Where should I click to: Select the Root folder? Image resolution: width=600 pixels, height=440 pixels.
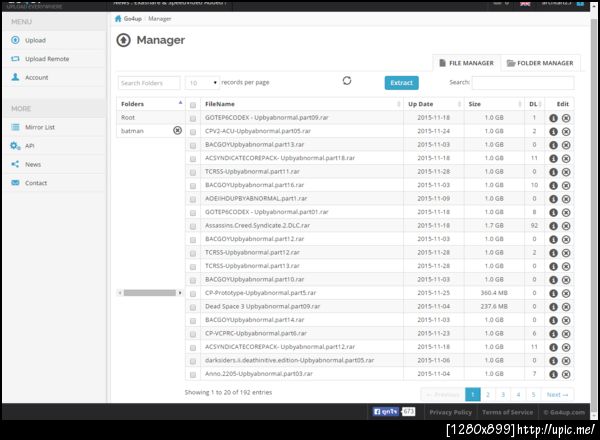pos(128,117)
